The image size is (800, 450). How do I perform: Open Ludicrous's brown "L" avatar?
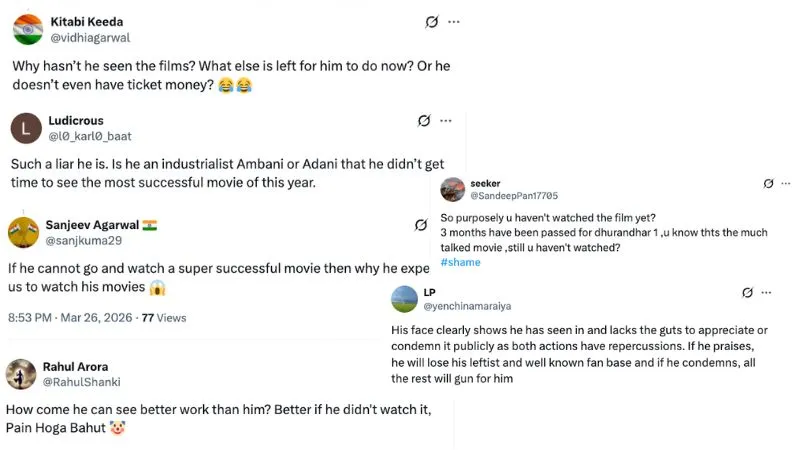25,128
